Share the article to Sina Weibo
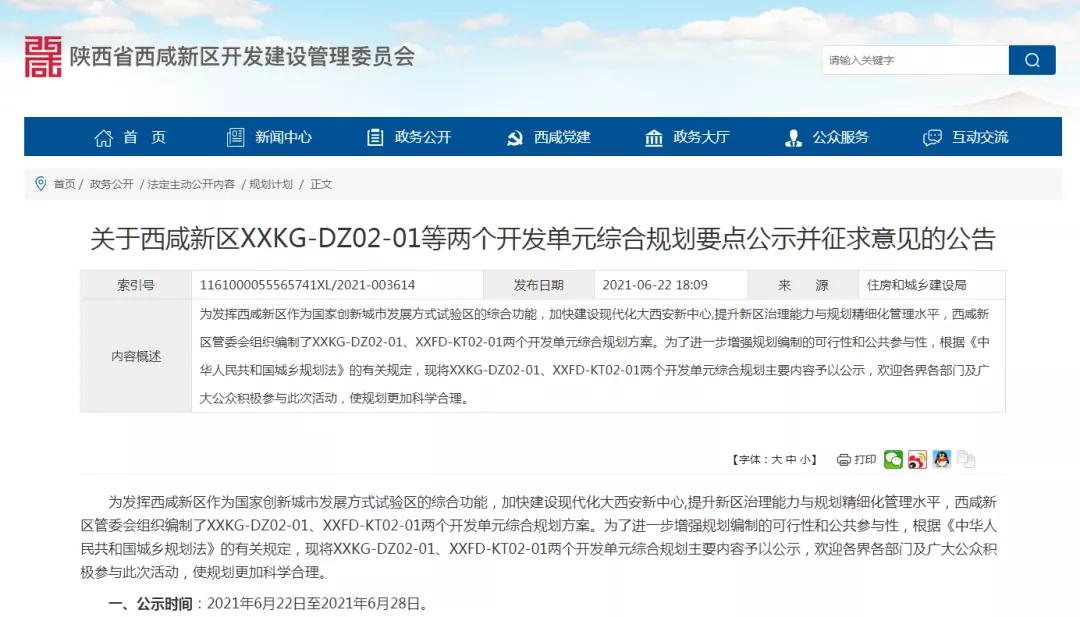This screenshot has width=1080, height=617. pos(917,459)
